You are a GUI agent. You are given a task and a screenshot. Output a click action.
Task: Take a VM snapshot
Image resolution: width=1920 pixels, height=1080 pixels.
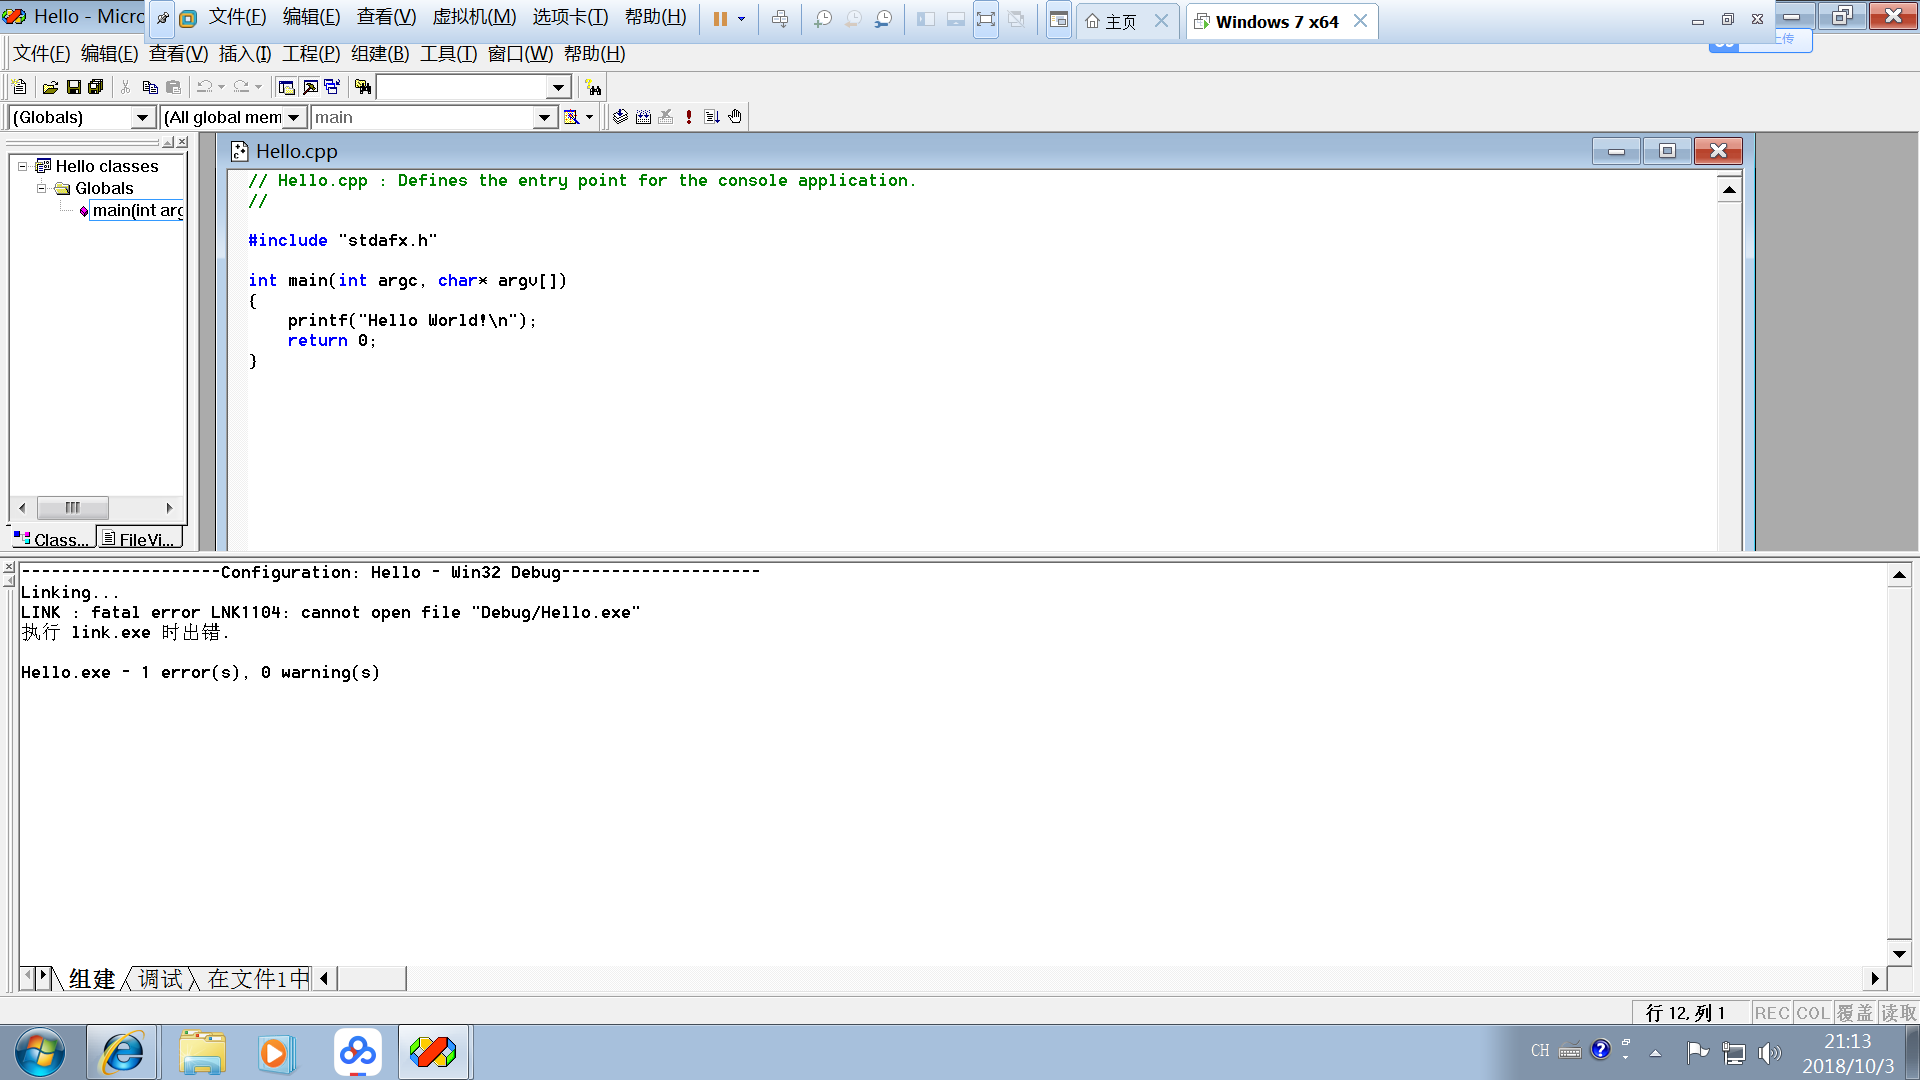823,19
